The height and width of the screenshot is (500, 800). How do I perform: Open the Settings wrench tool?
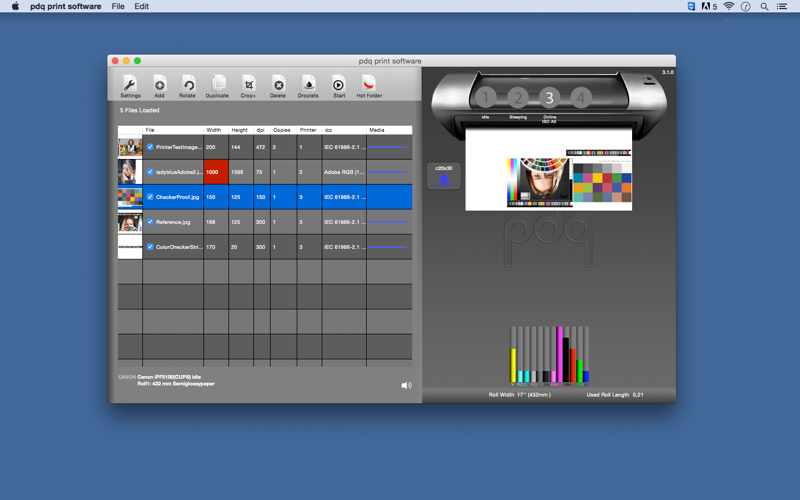[130, 86]
